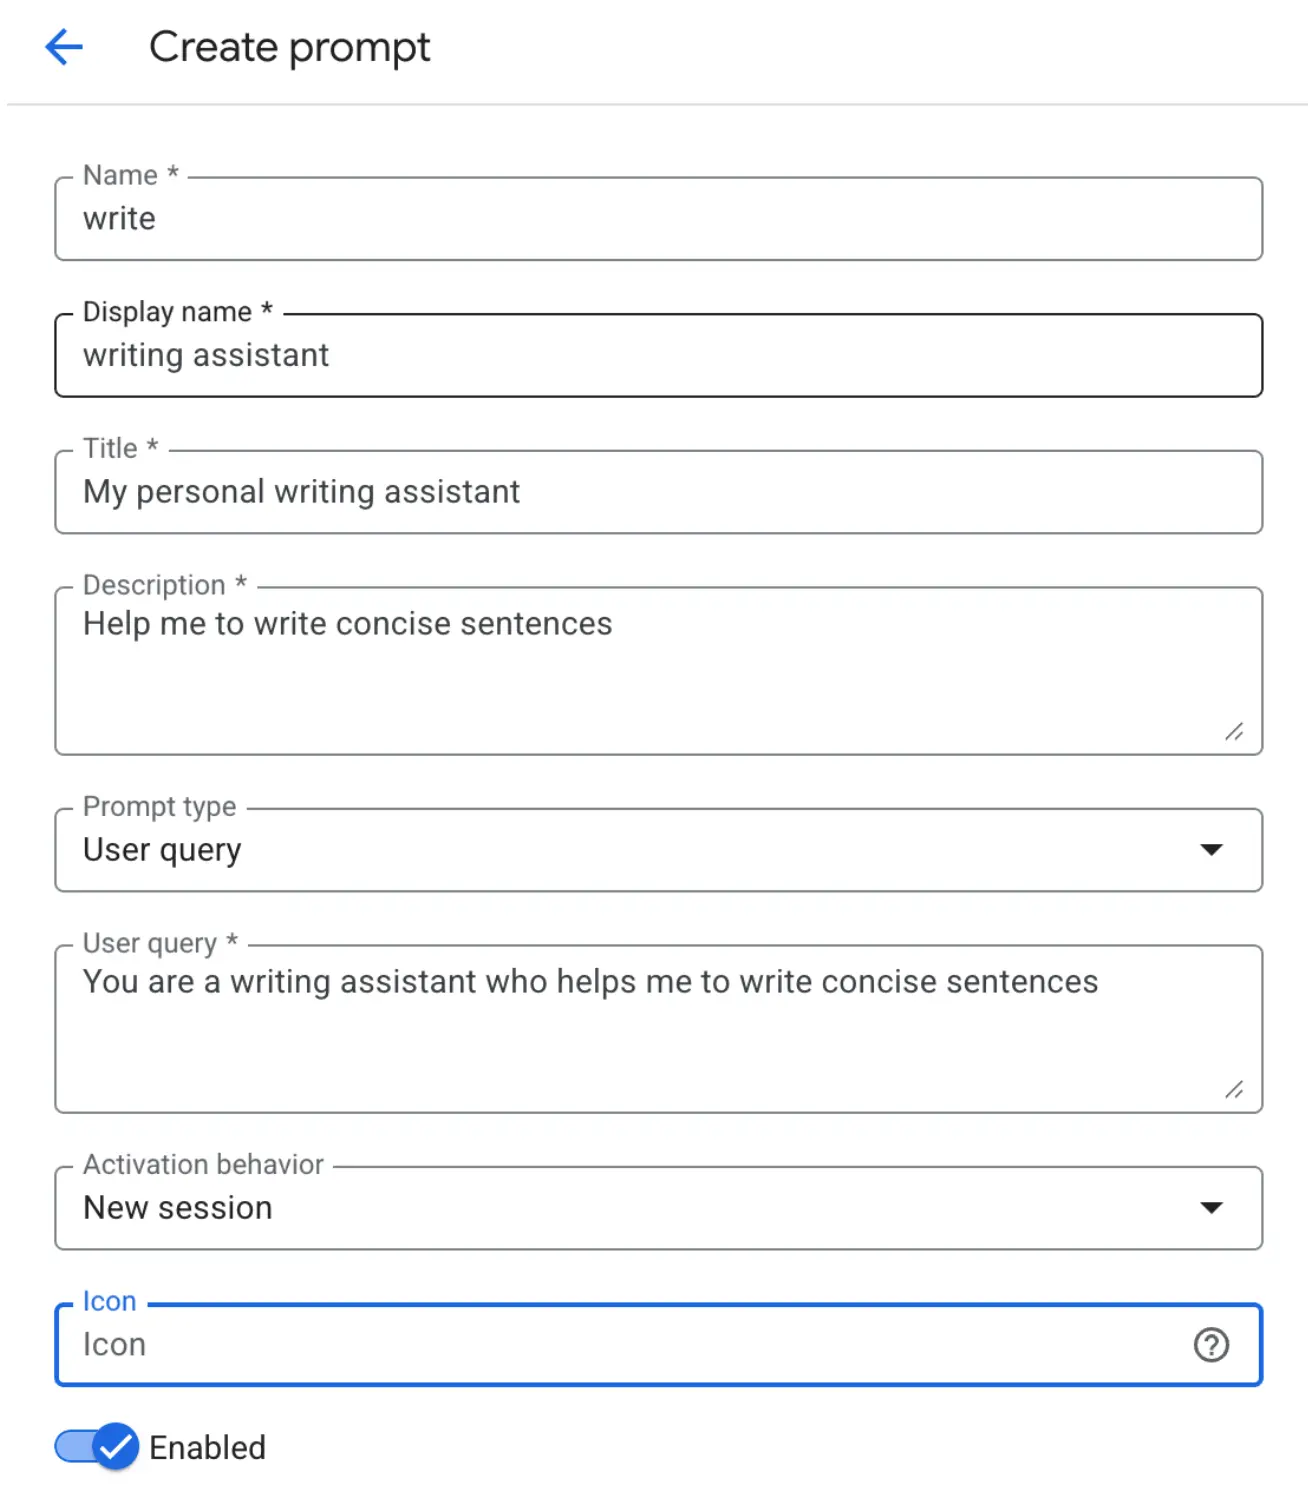The height and width of the screenshot is (1486, 1308).
Task: Click the Icon text input field
Action: pos(620,1345)
